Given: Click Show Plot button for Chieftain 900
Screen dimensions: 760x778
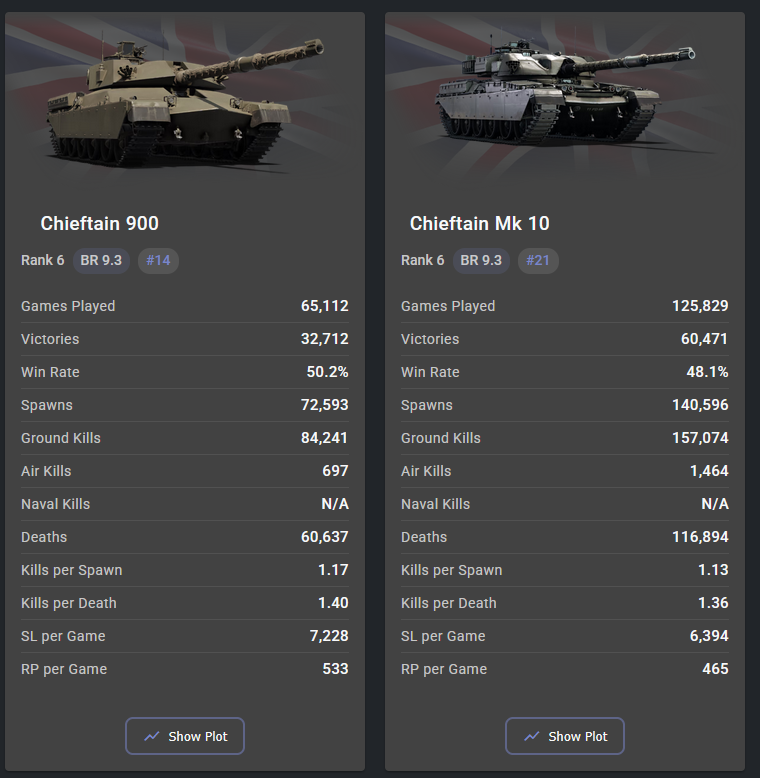Looking at the screenshot, I should tap(185, 736).
